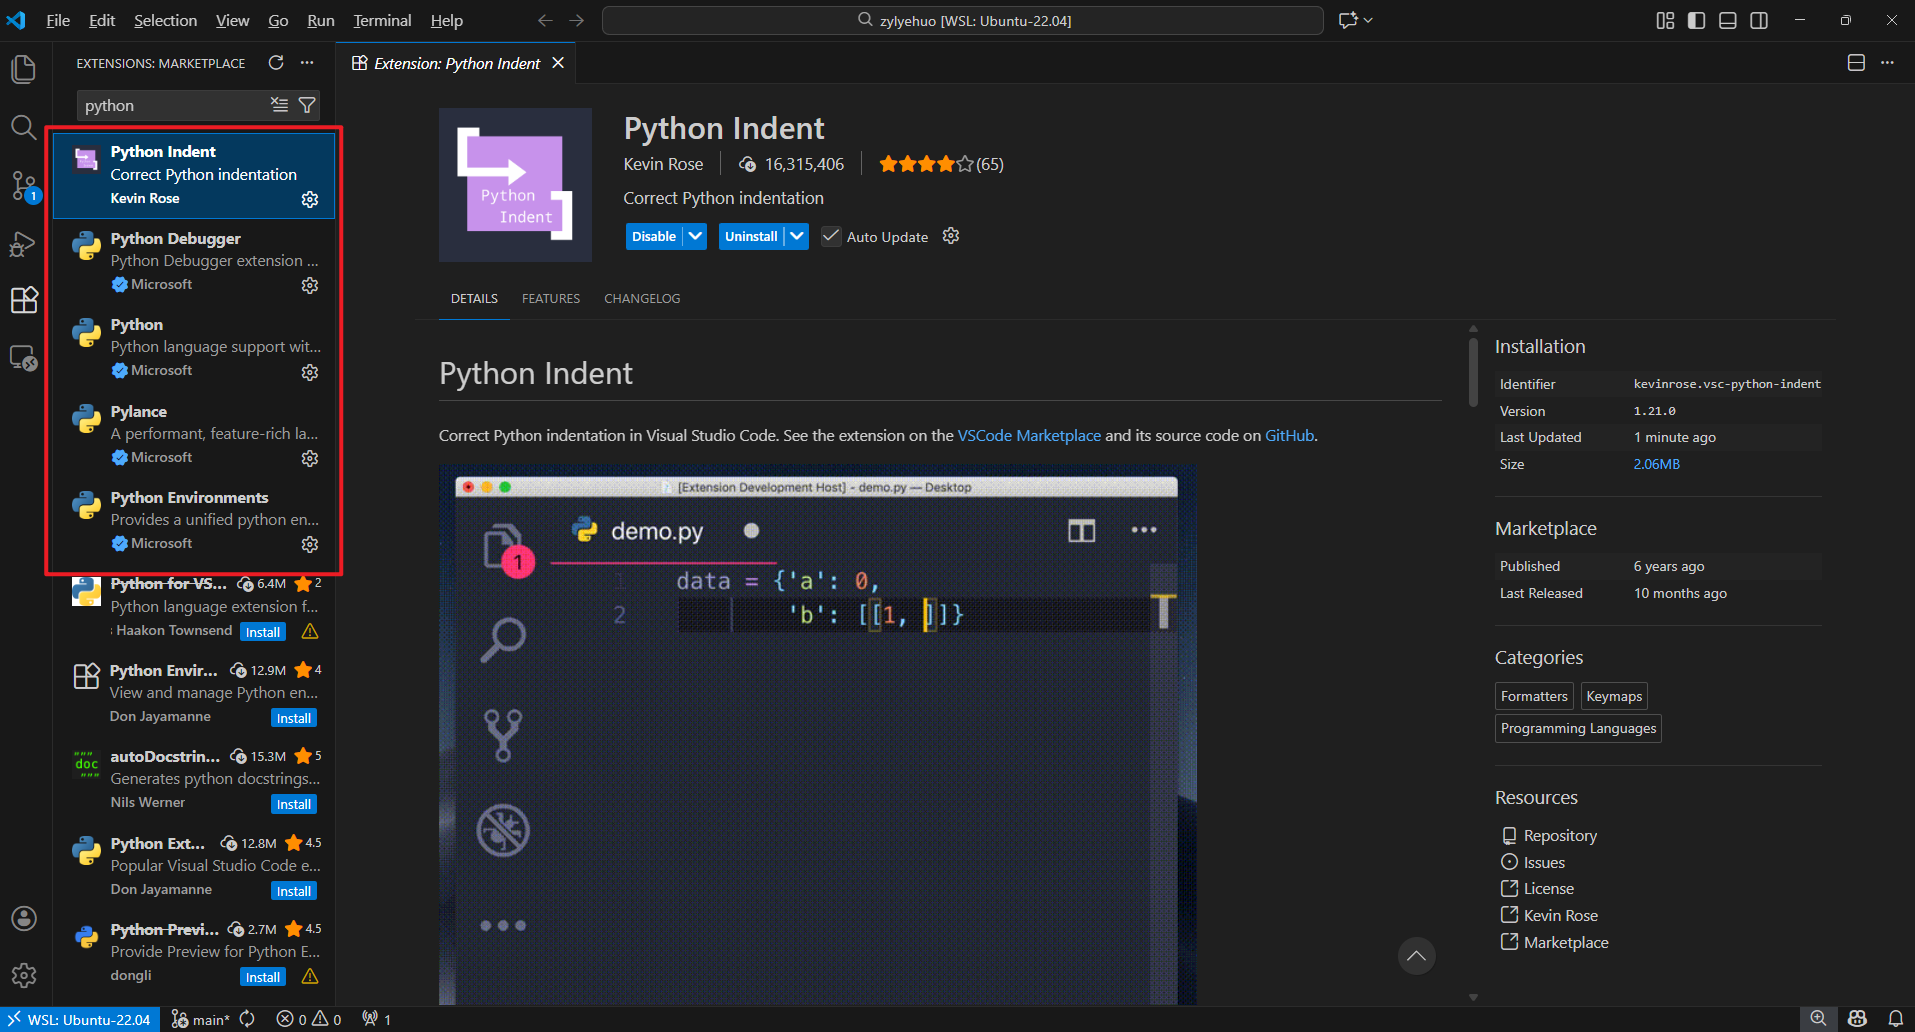Open the File menu
The image size is (1915, 1032).
[x=58, y=20]
